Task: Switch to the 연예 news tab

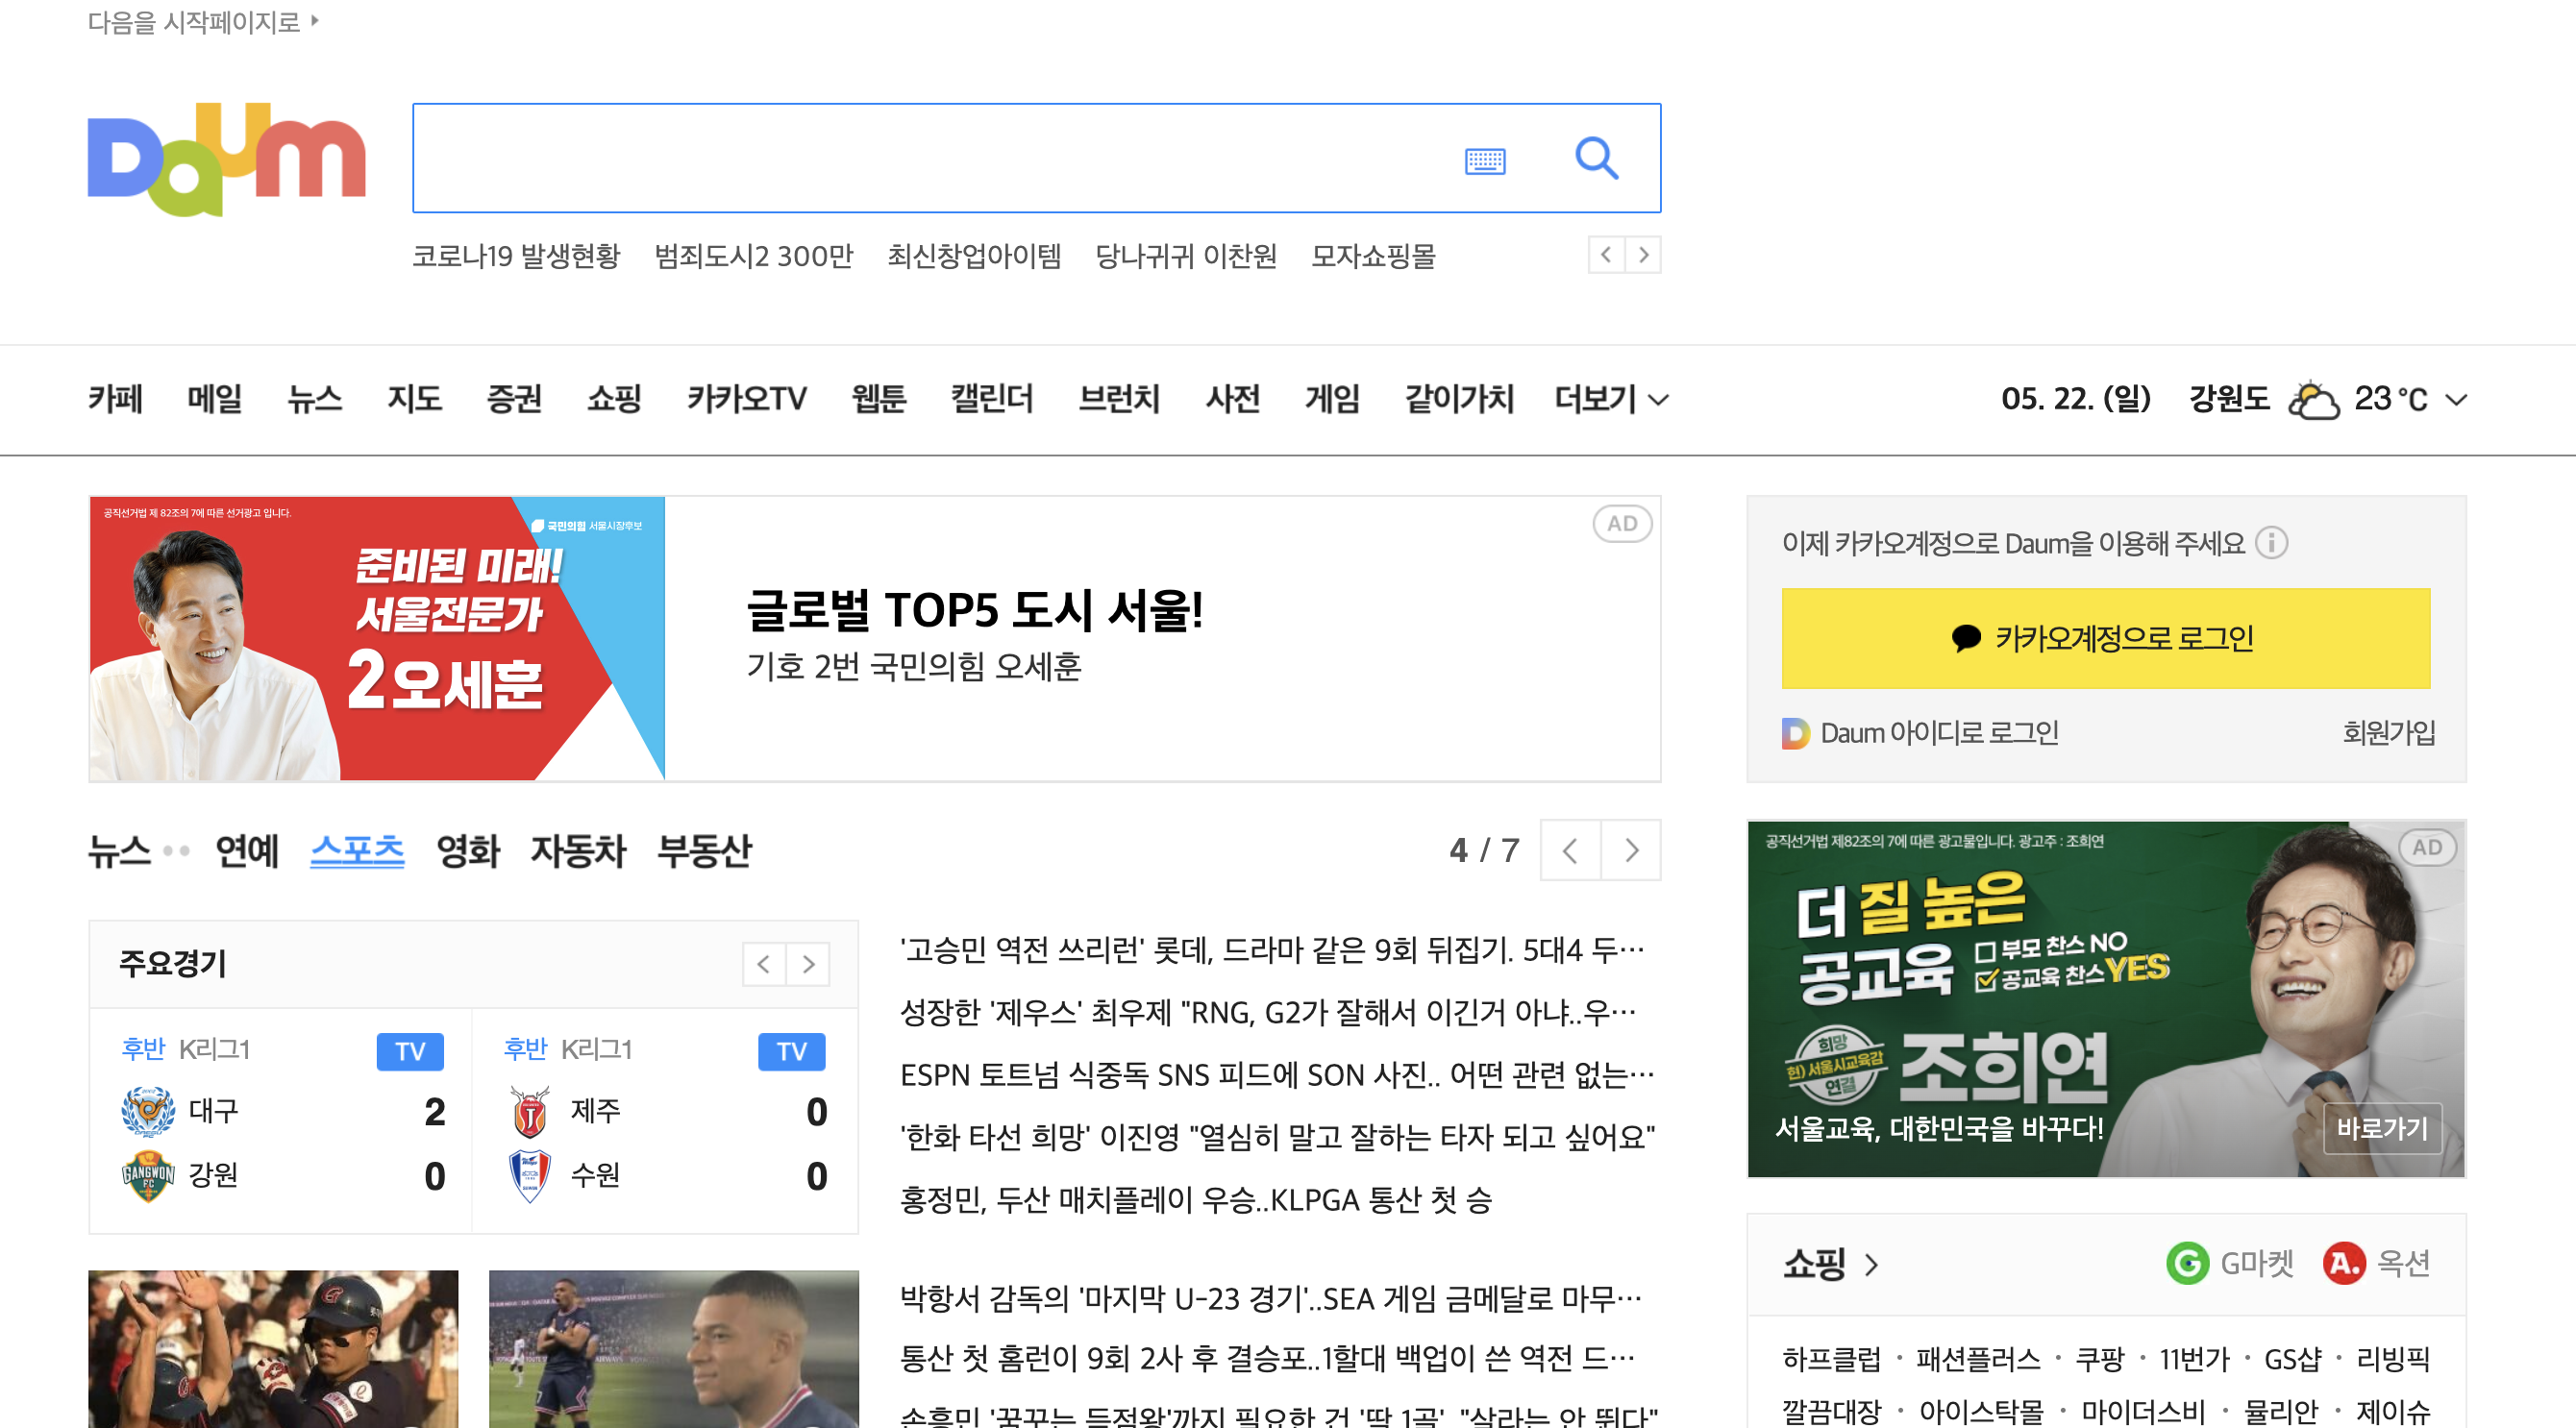Action: point(247,851)
